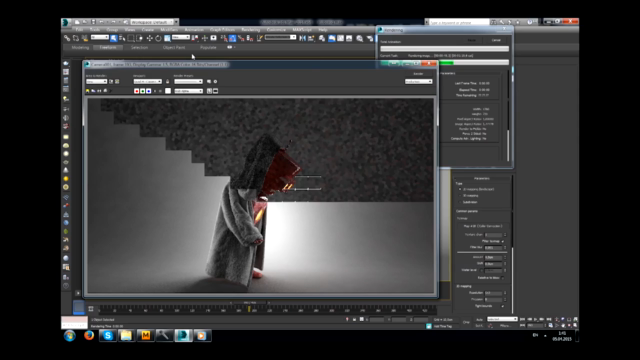Toggle the Angle Snap button

pyautogui.click(x=233, y=38)
